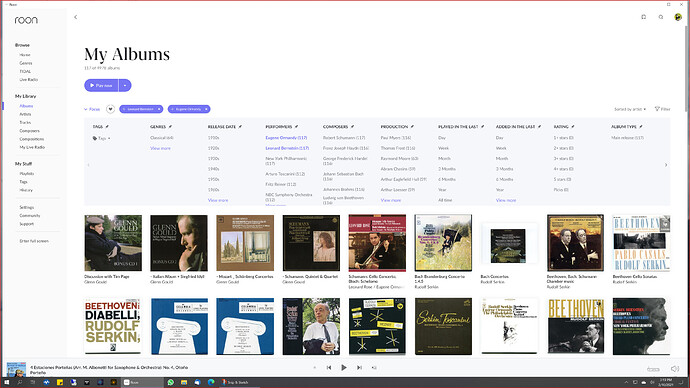Pin the Album Type focus column
690x388 pixels.
(x=641, y=127)
